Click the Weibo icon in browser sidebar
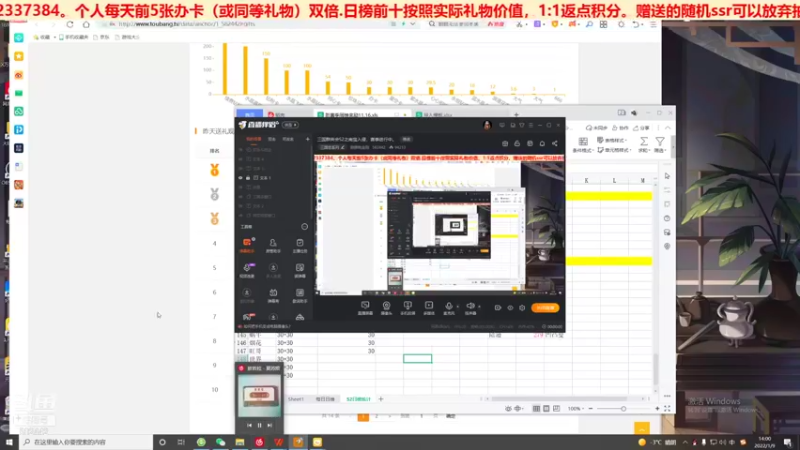Image resolution: width=800 pixels, height=450 pixels. pos(19,75)
